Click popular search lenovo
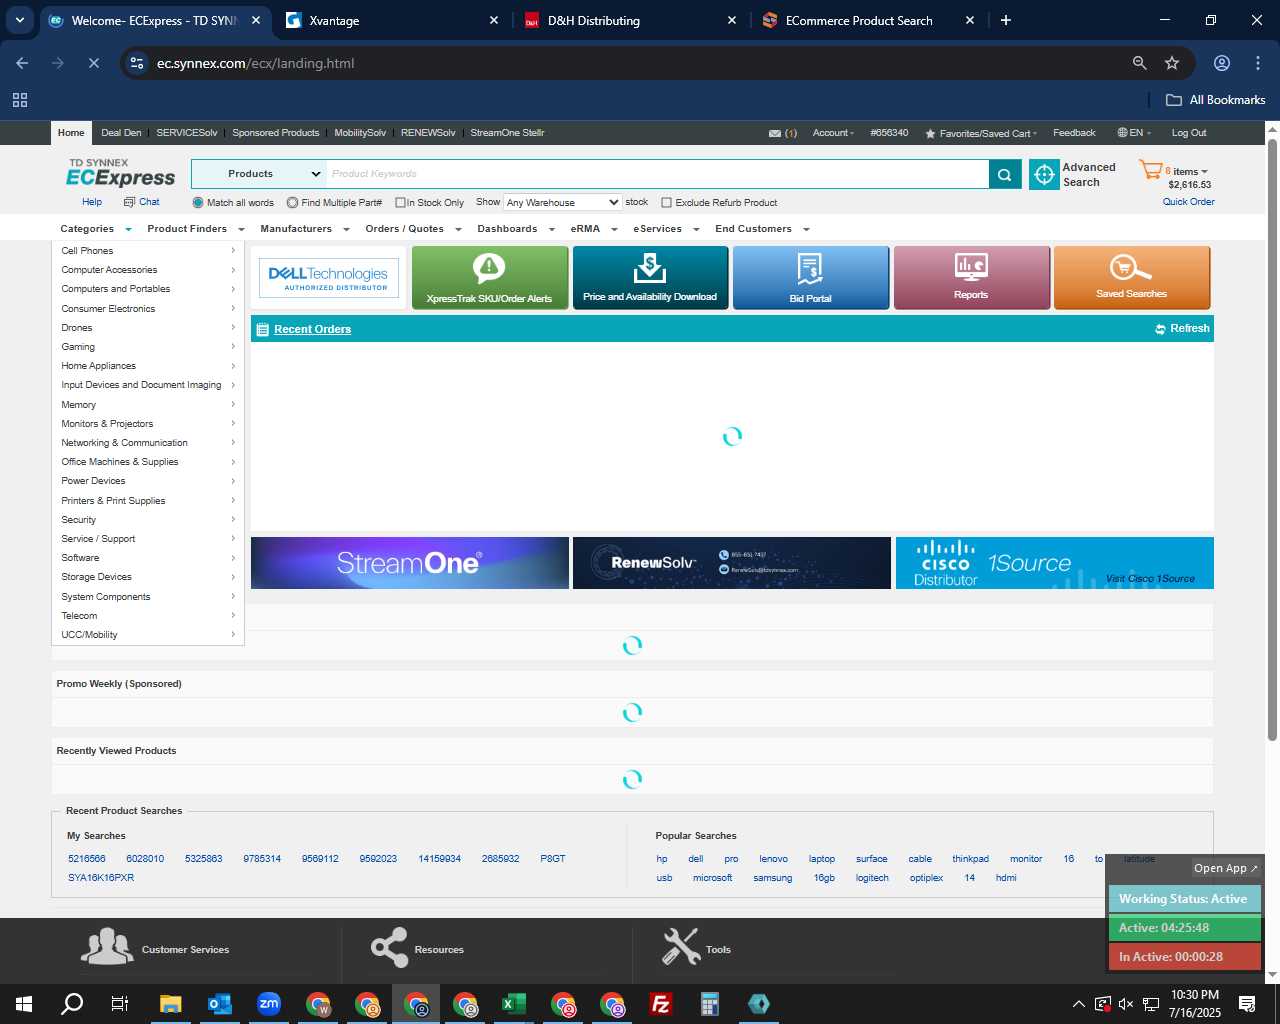The height and width of the screenshot is (1024, 1280). 773,859
